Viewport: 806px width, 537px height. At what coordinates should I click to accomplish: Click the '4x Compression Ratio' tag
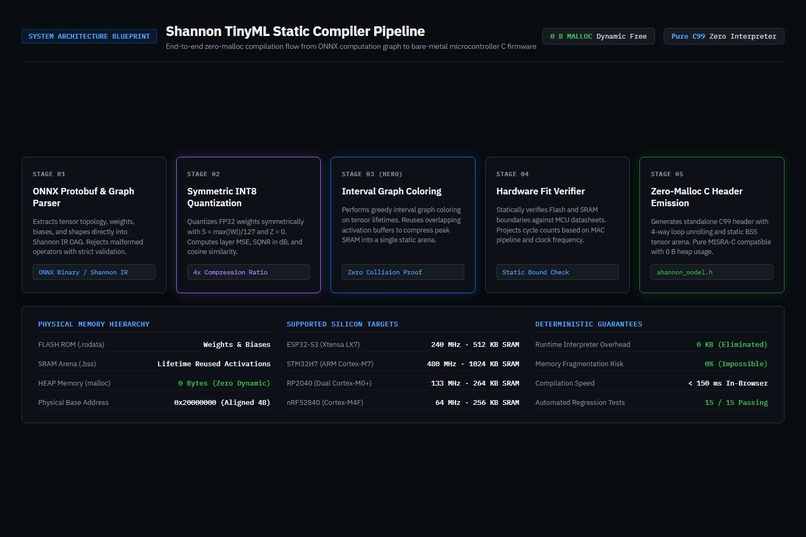[x=248, y=272]
